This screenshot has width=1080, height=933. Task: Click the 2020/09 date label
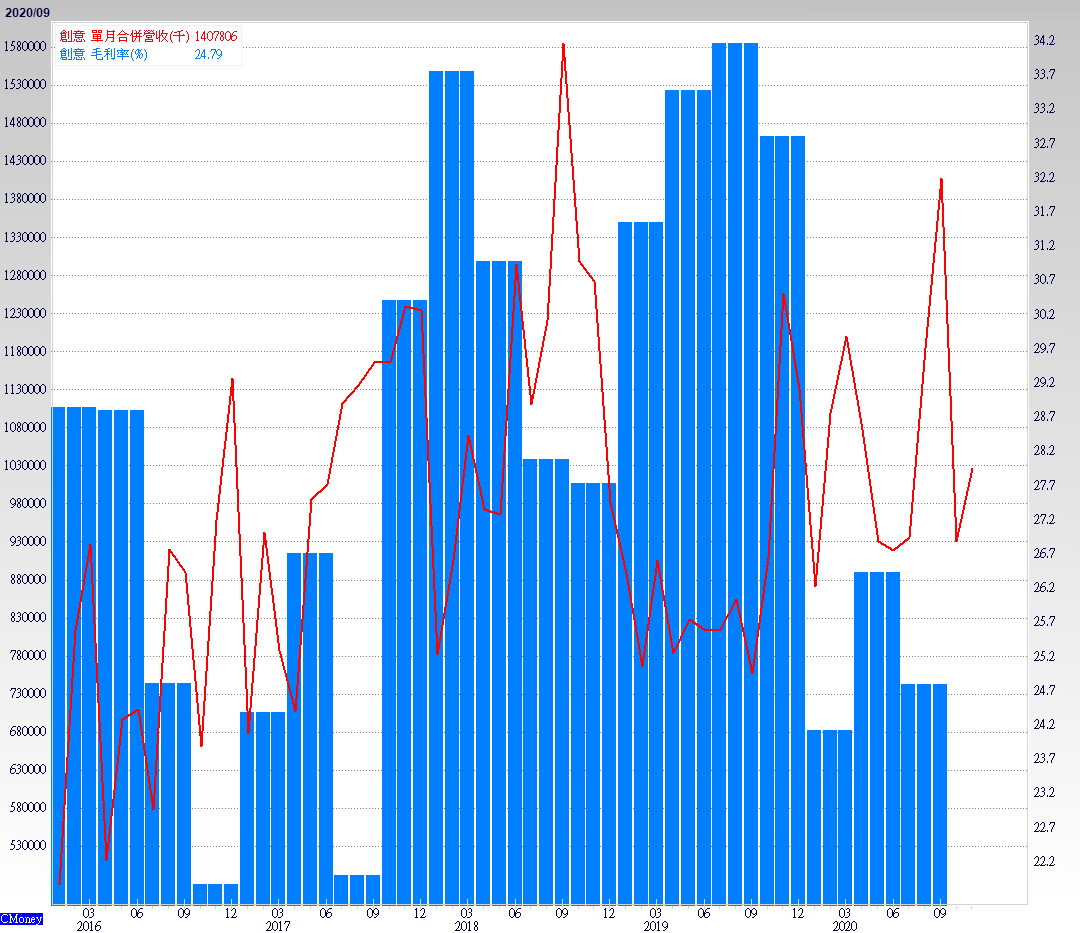click(x=27, y=11)
